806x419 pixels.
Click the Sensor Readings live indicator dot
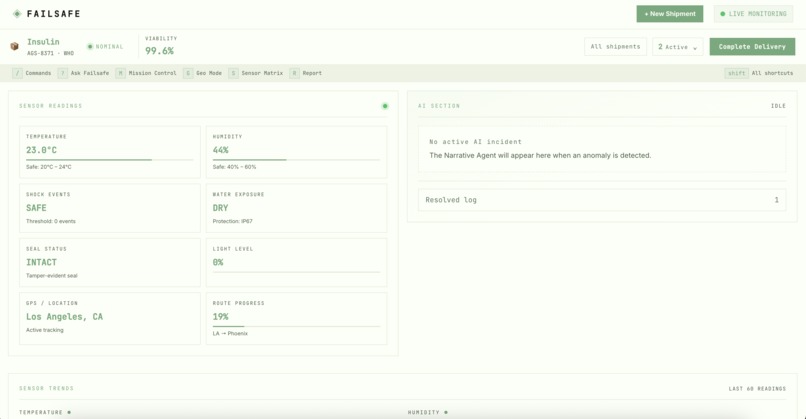click(x=385, y=106)
